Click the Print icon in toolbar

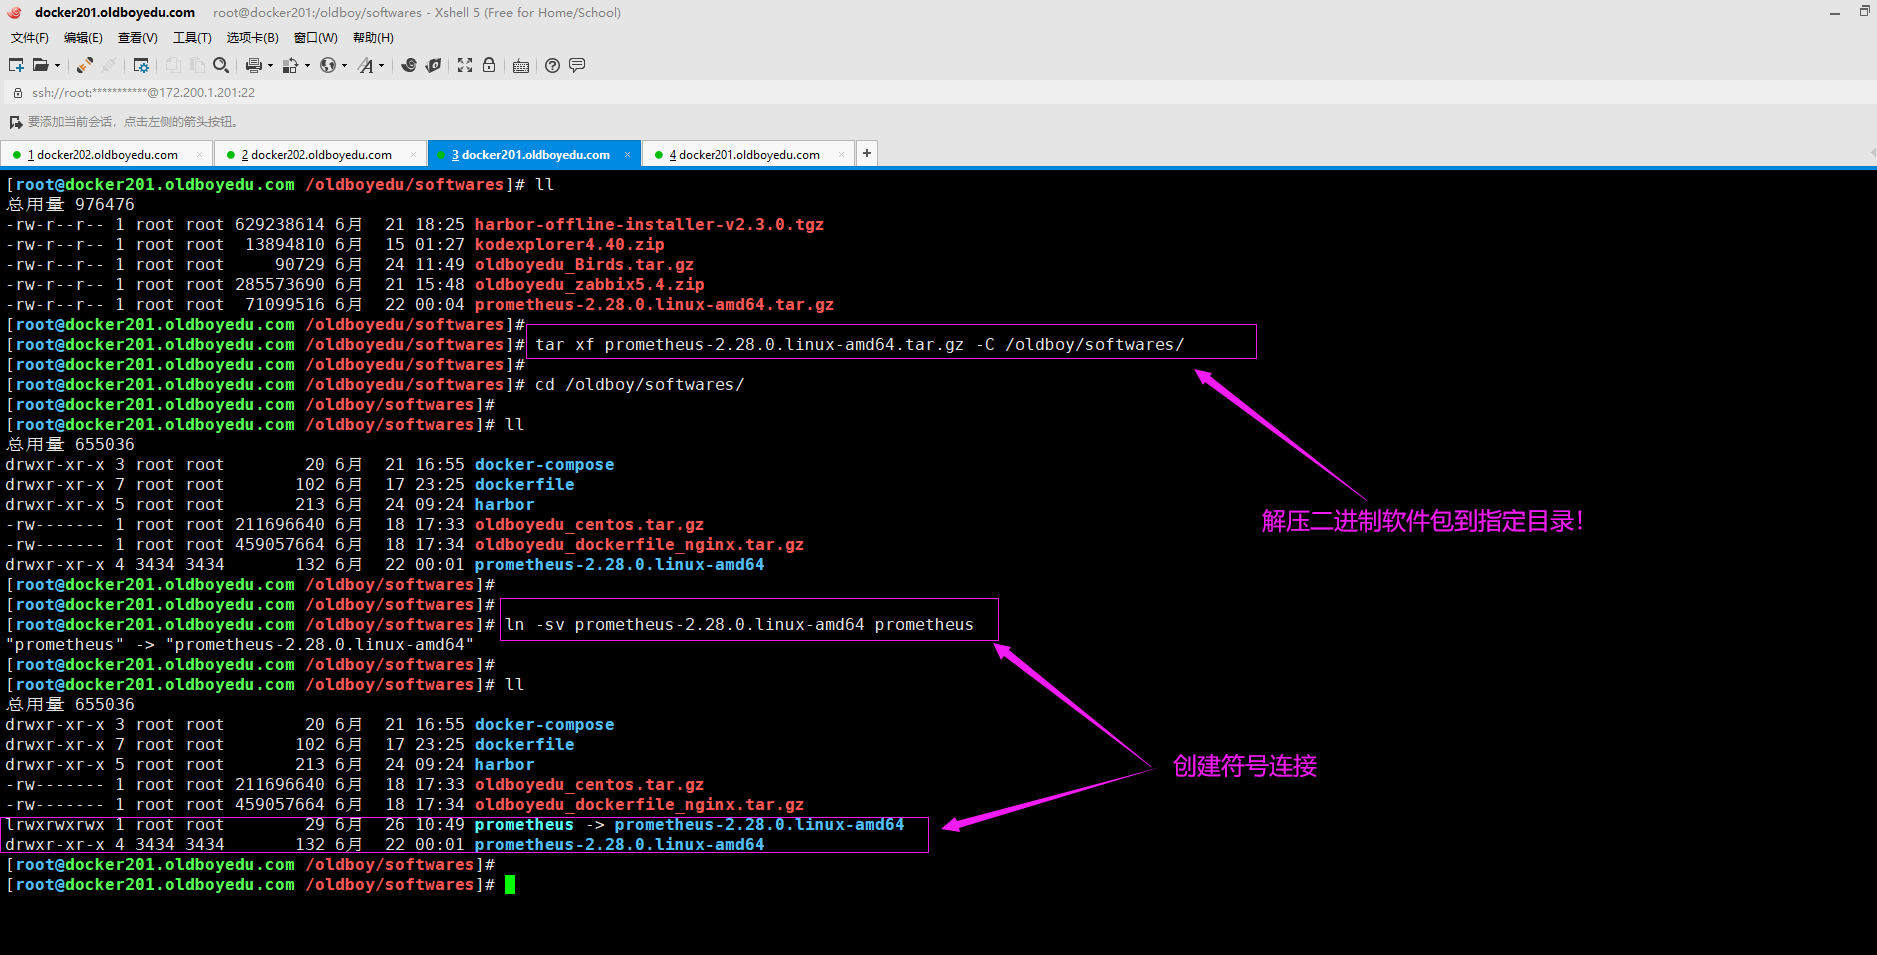(x=254, y=65)
